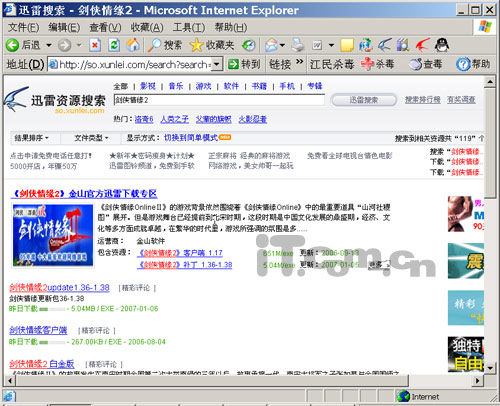Click the search text input field

coord(219,100)
